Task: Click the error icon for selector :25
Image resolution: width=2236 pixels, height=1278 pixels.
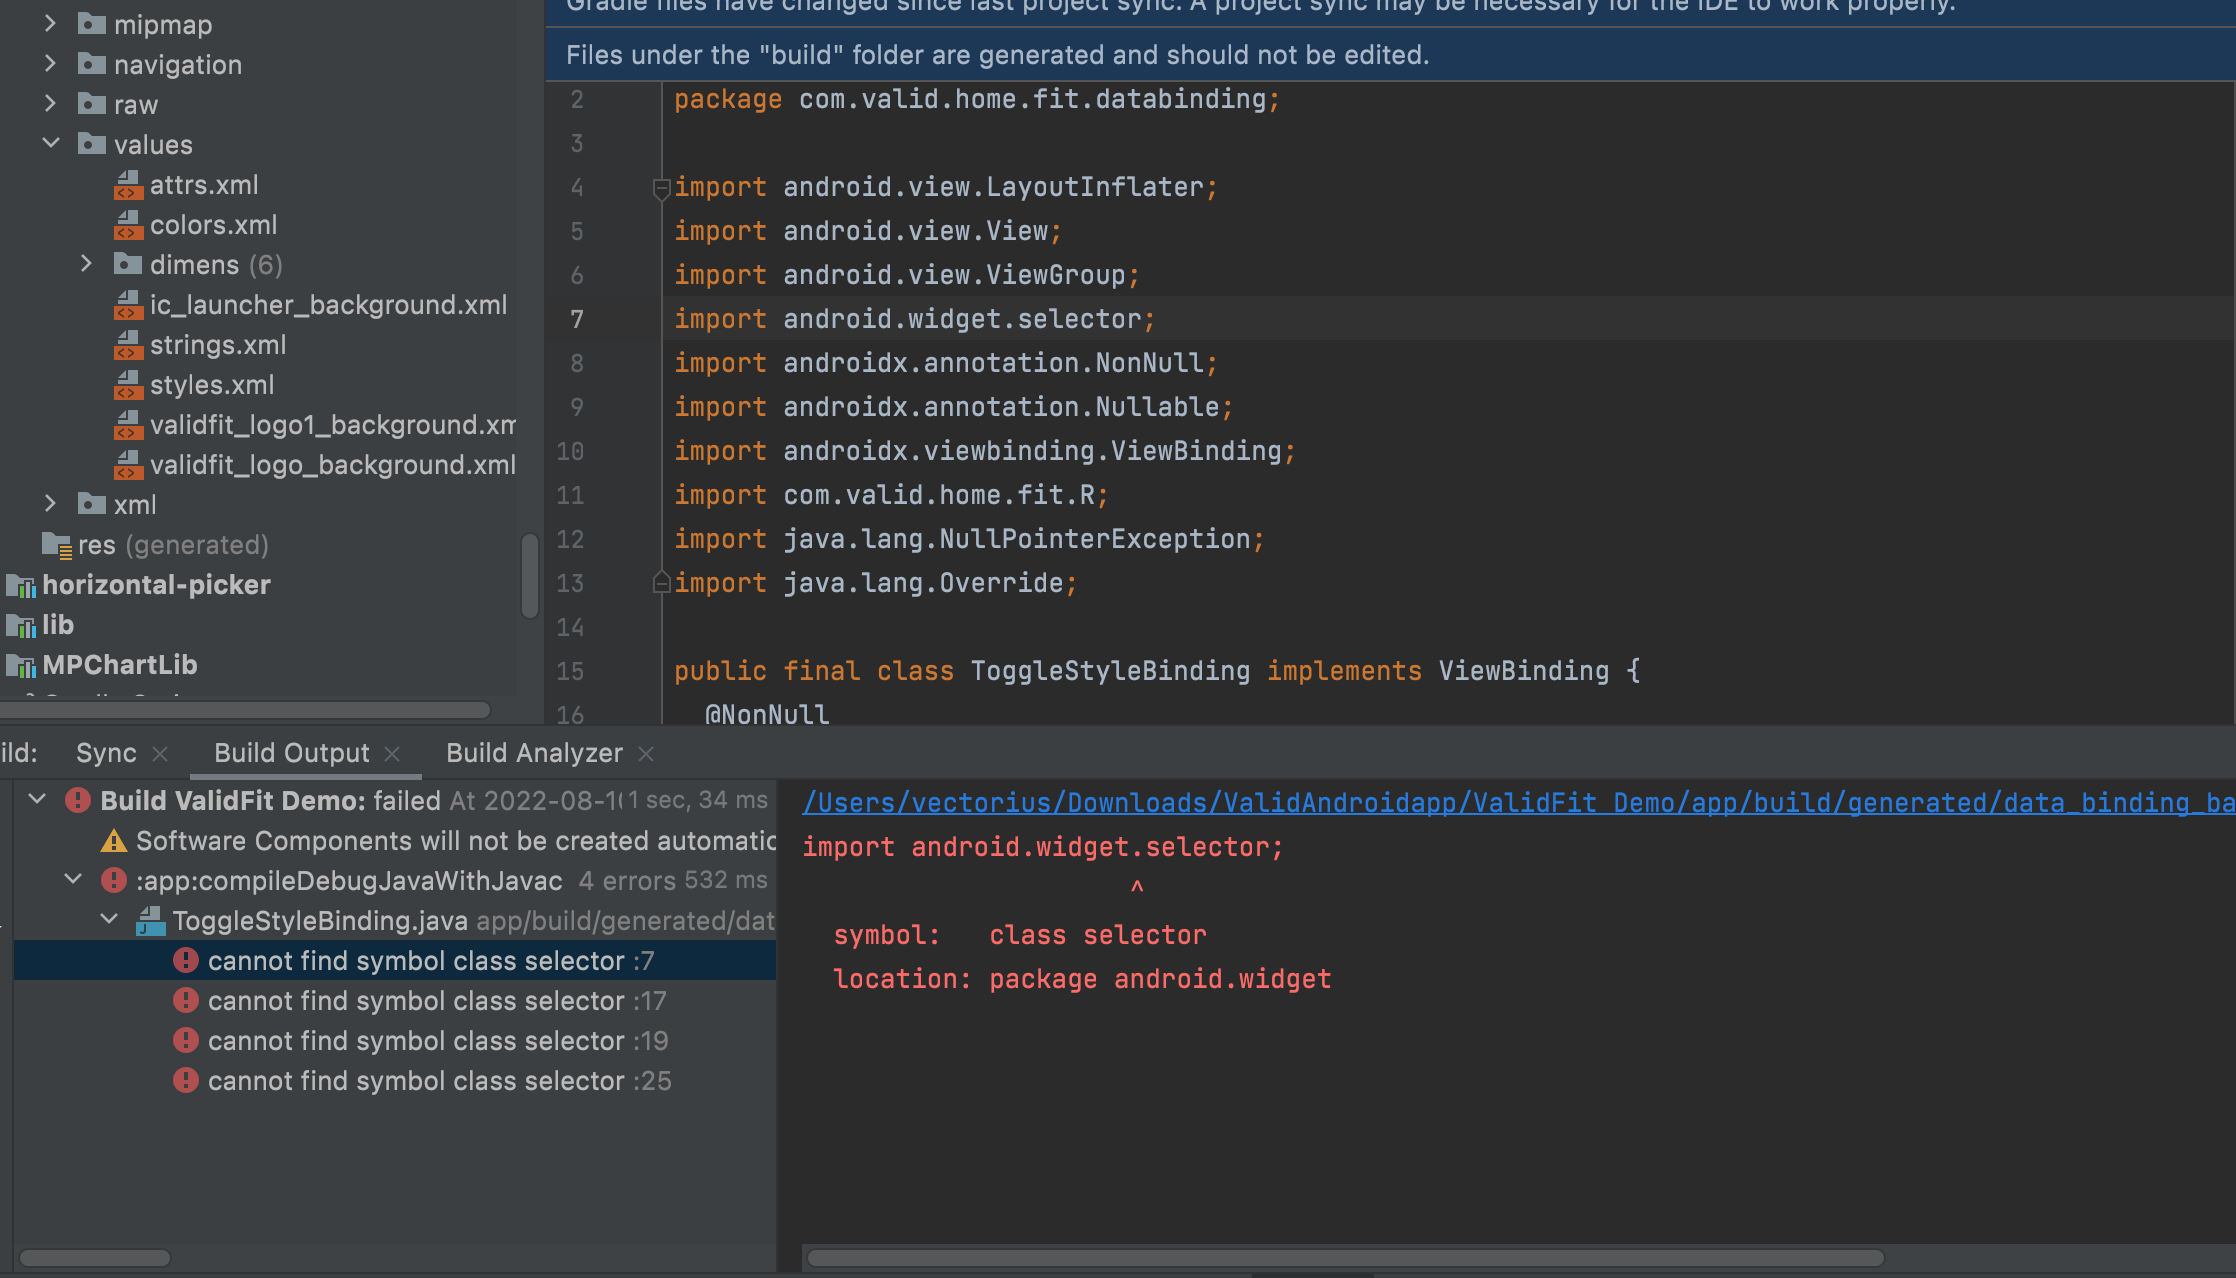Action: click(x=186, y=1080)
